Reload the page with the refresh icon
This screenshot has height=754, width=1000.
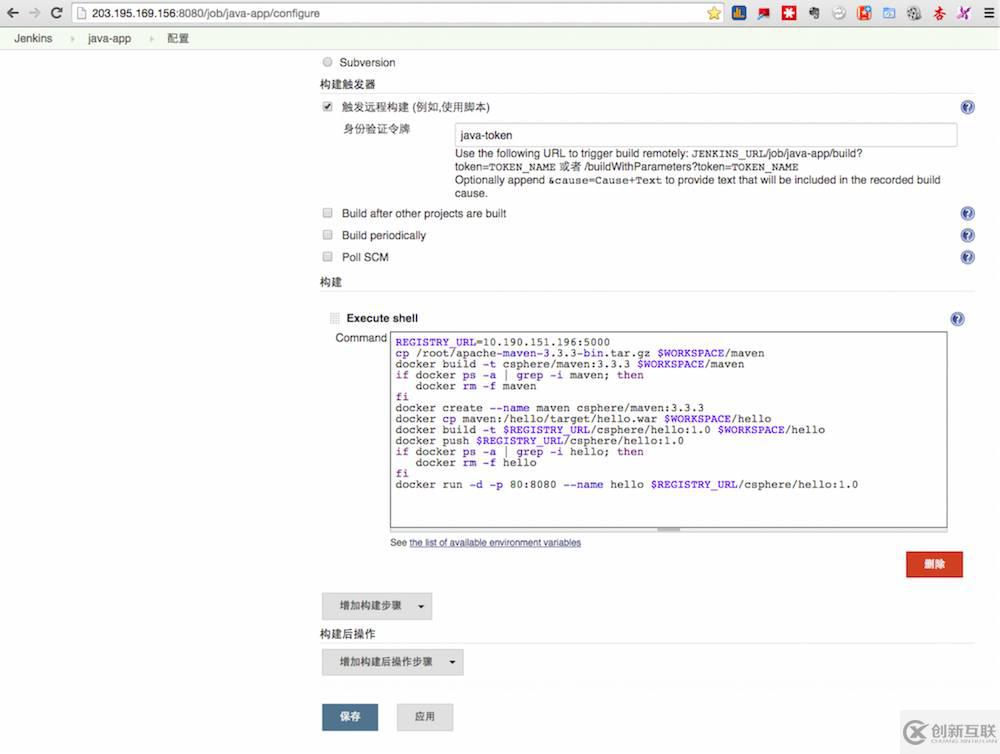tap(56, 13)
